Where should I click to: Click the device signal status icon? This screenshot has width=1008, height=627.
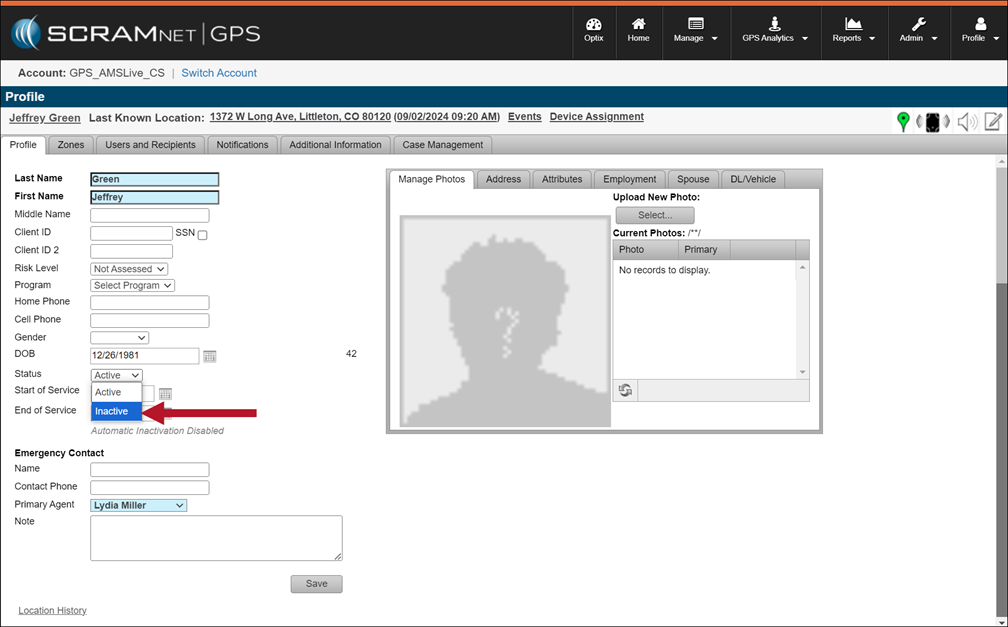pyautogui.click(x=932, y=122)
